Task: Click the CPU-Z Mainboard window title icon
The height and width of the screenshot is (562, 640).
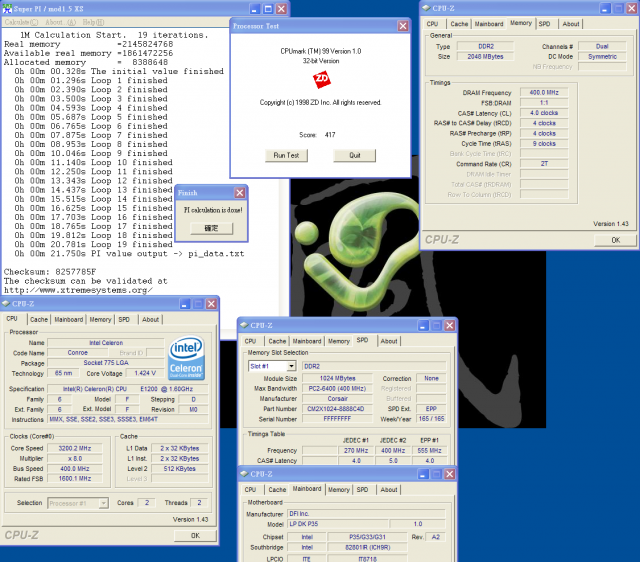Action: tap(244, 474)
